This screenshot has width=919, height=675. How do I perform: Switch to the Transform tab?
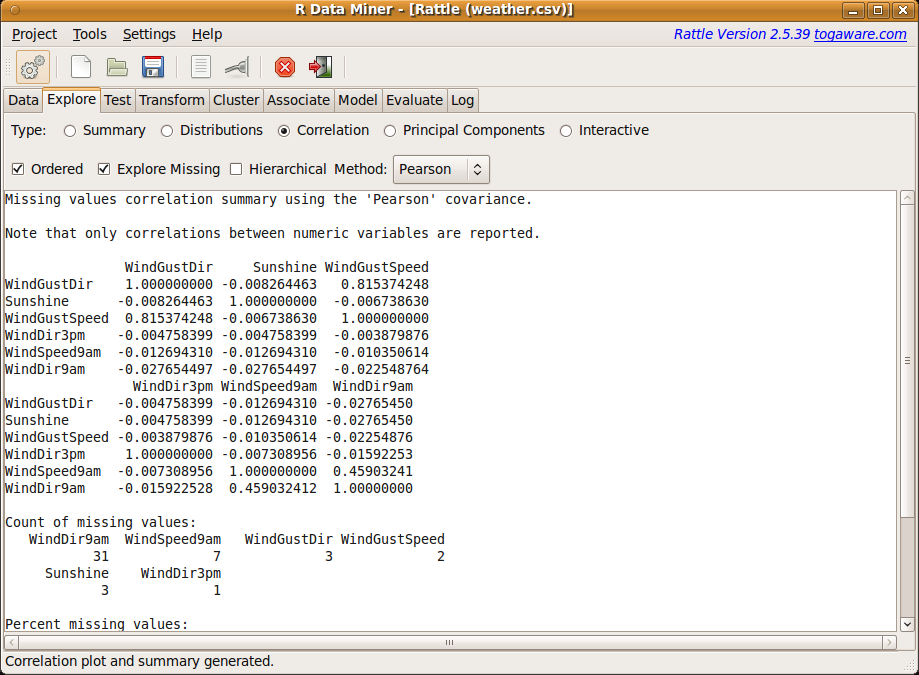171,100
